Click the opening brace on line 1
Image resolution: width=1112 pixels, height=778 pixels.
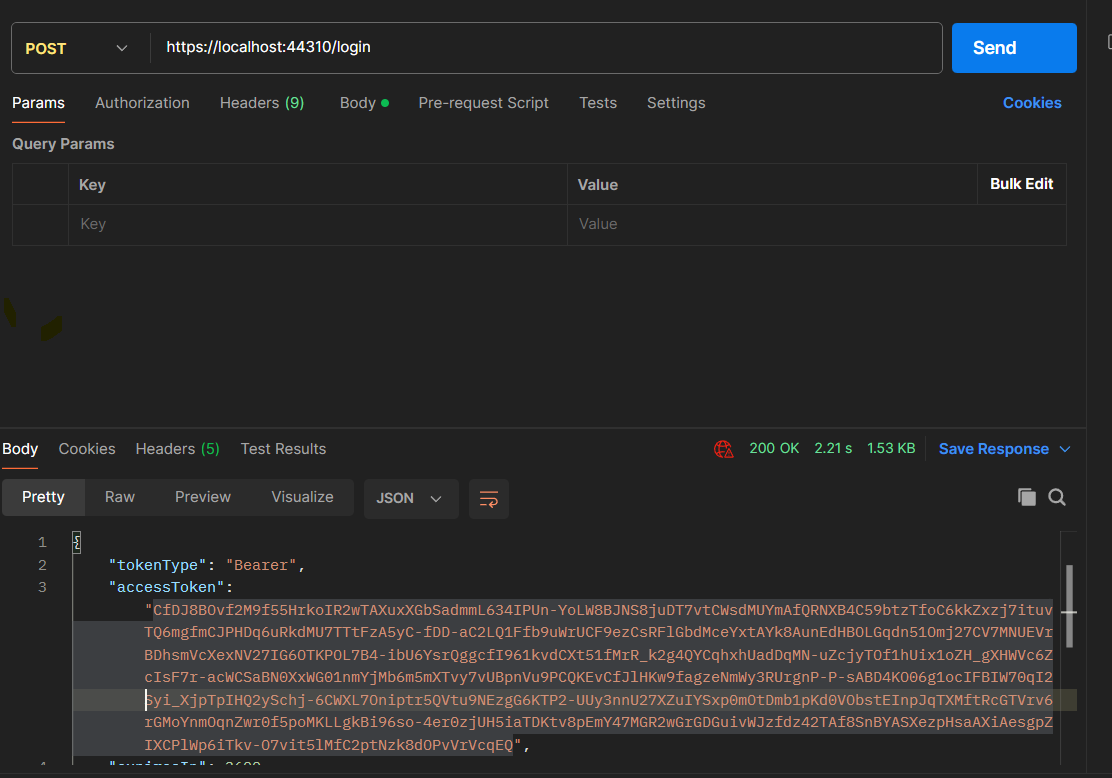(x=77, y=543)
